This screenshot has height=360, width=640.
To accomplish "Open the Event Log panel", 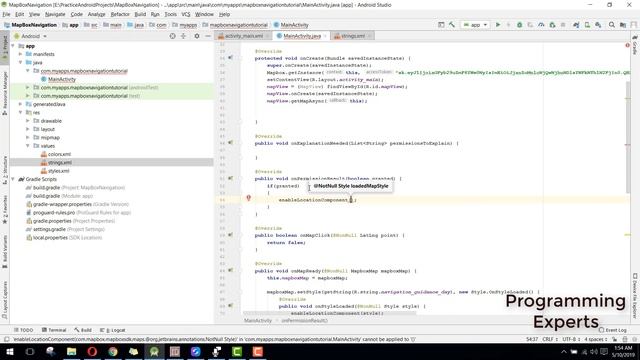I will [613, 330].
